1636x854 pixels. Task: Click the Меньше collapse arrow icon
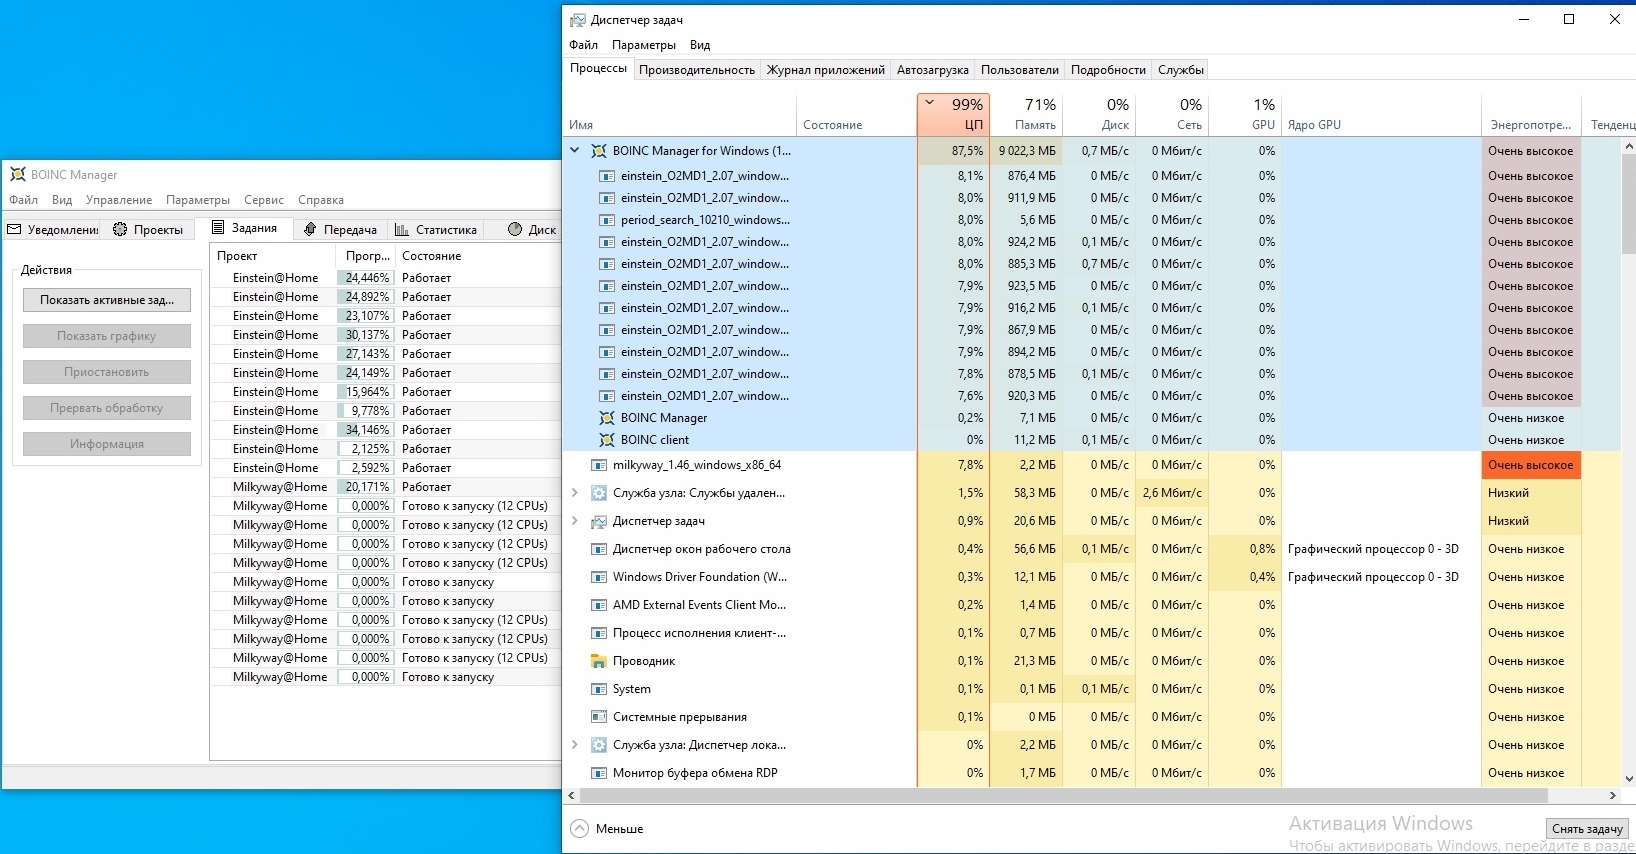[580, 829]
